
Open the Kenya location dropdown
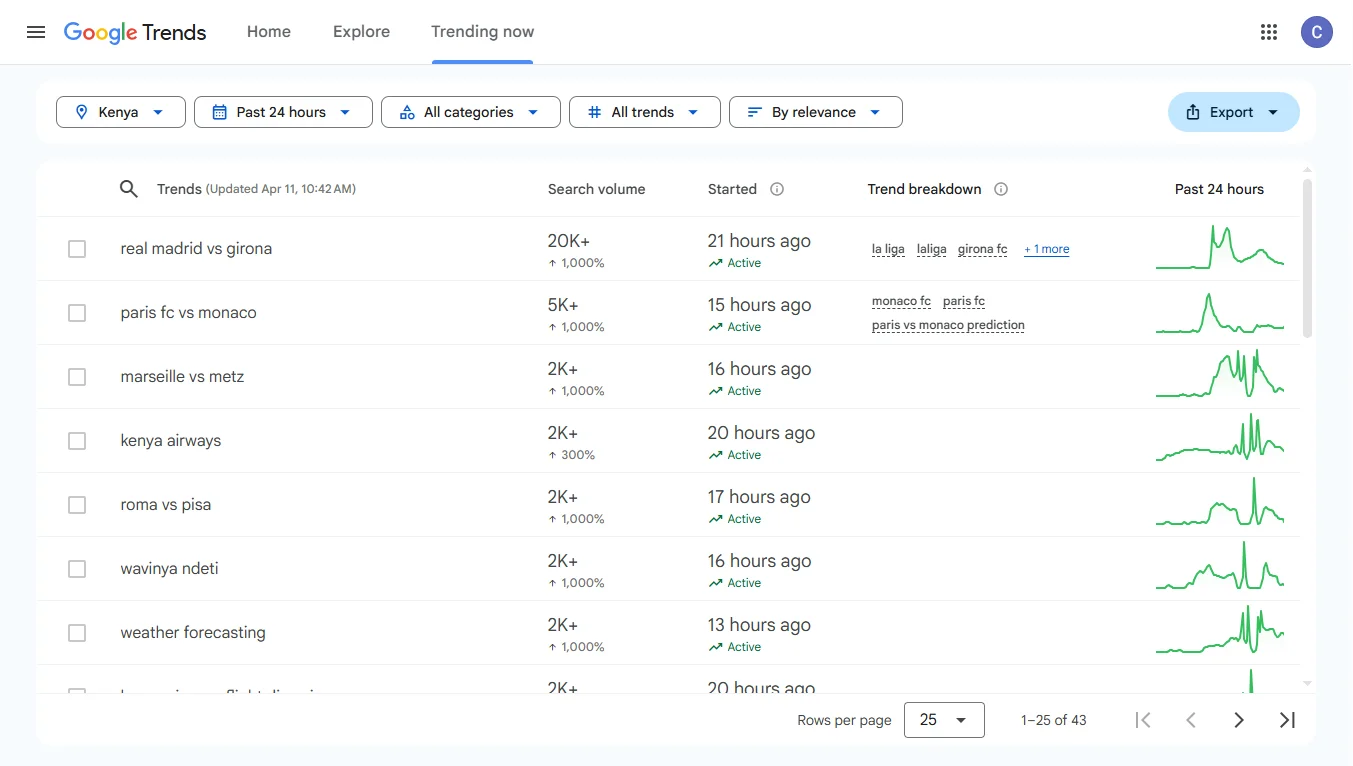tap(121, 112)
